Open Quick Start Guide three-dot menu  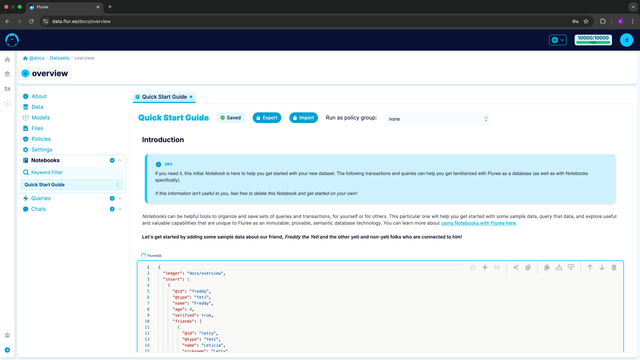118,184
